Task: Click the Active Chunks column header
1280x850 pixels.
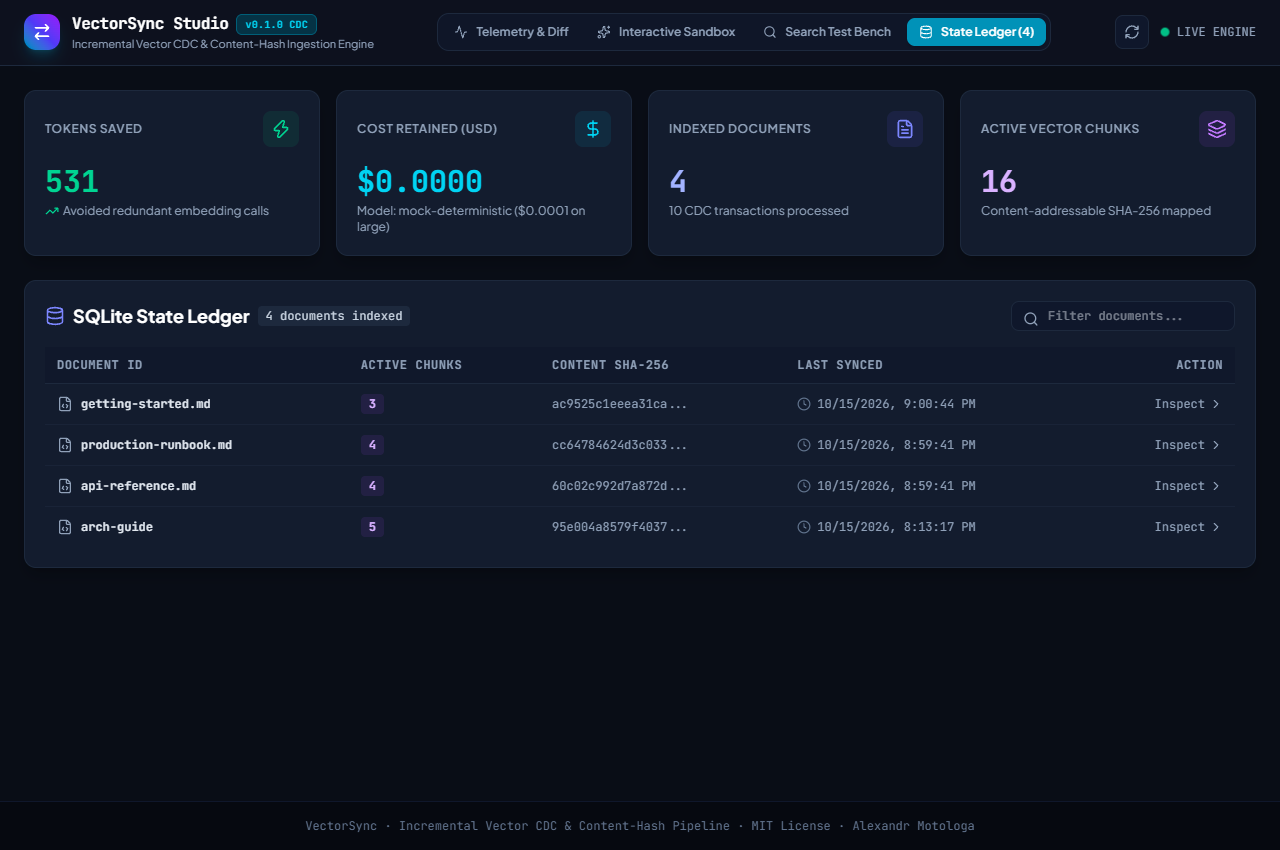Action: (x=411, y=365)
